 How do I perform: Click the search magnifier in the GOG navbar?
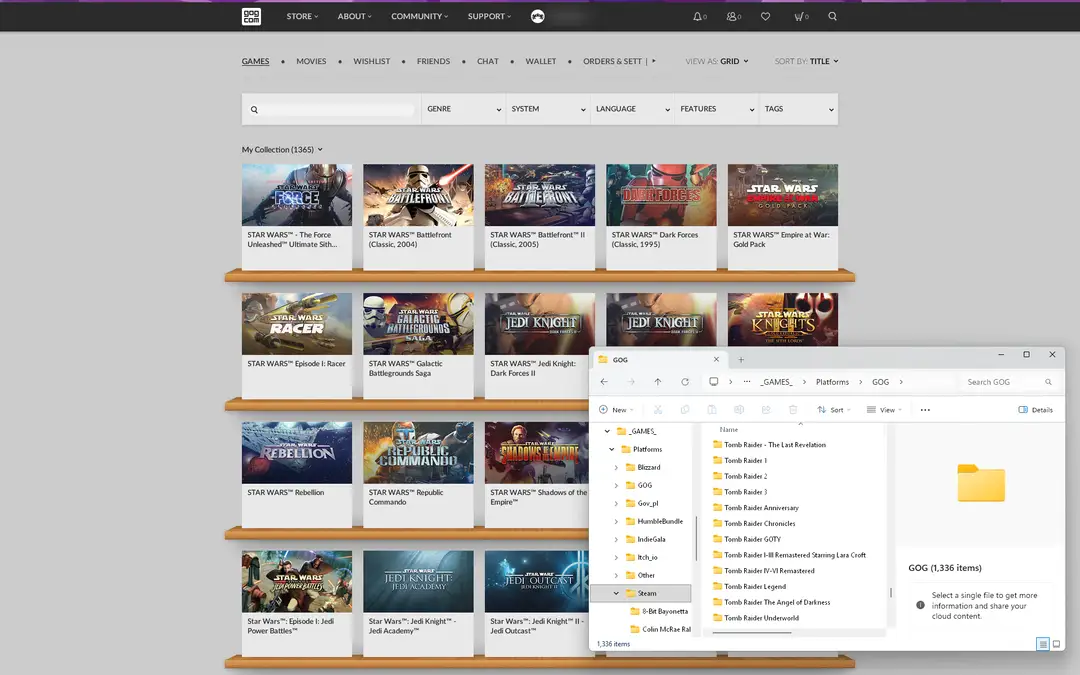click(x=833, y=16)
